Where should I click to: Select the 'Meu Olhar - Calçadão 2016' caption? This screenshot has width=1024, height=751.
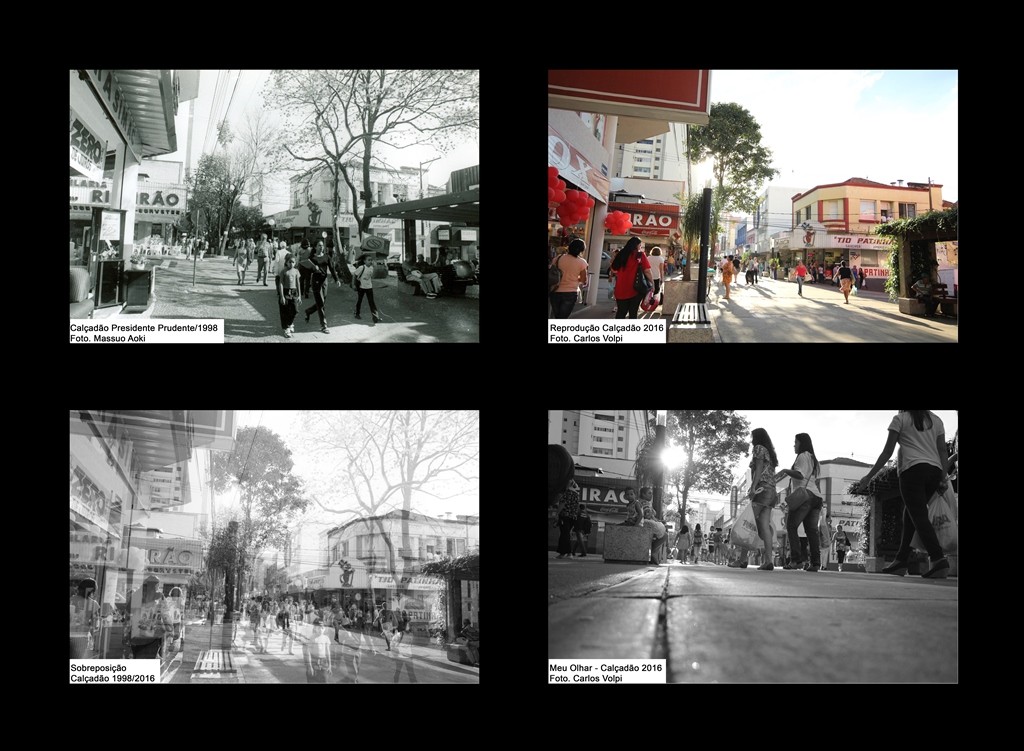point(606,666)
